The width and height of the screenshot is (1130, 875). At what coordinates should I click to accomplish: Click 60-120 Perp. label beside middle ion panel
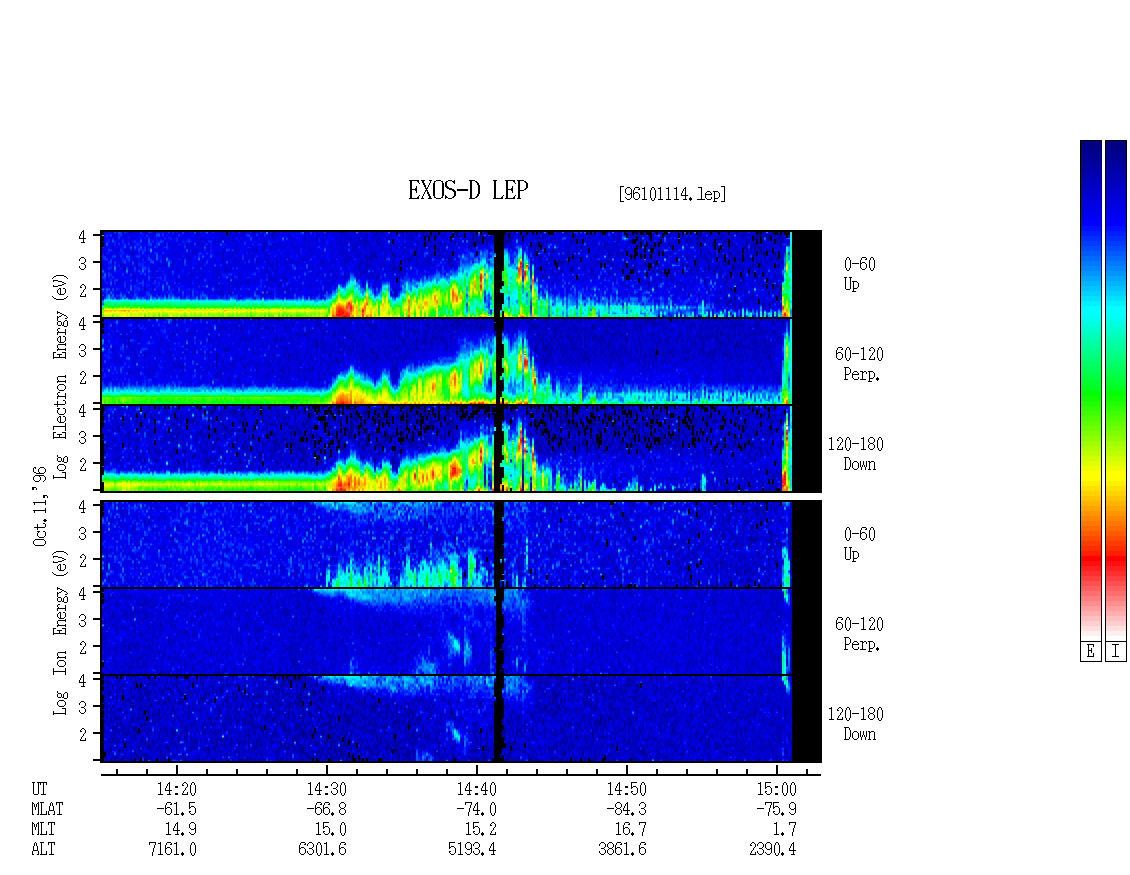point(859,634)
